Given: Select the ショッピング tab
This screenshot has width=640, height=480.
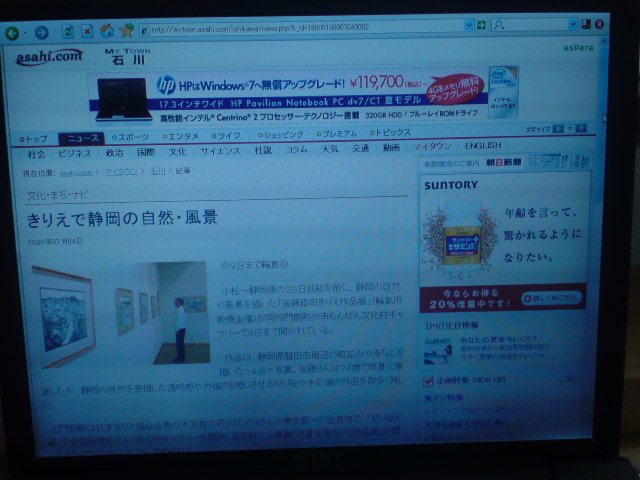Looking at the screenshot, I should pos(280,135).
